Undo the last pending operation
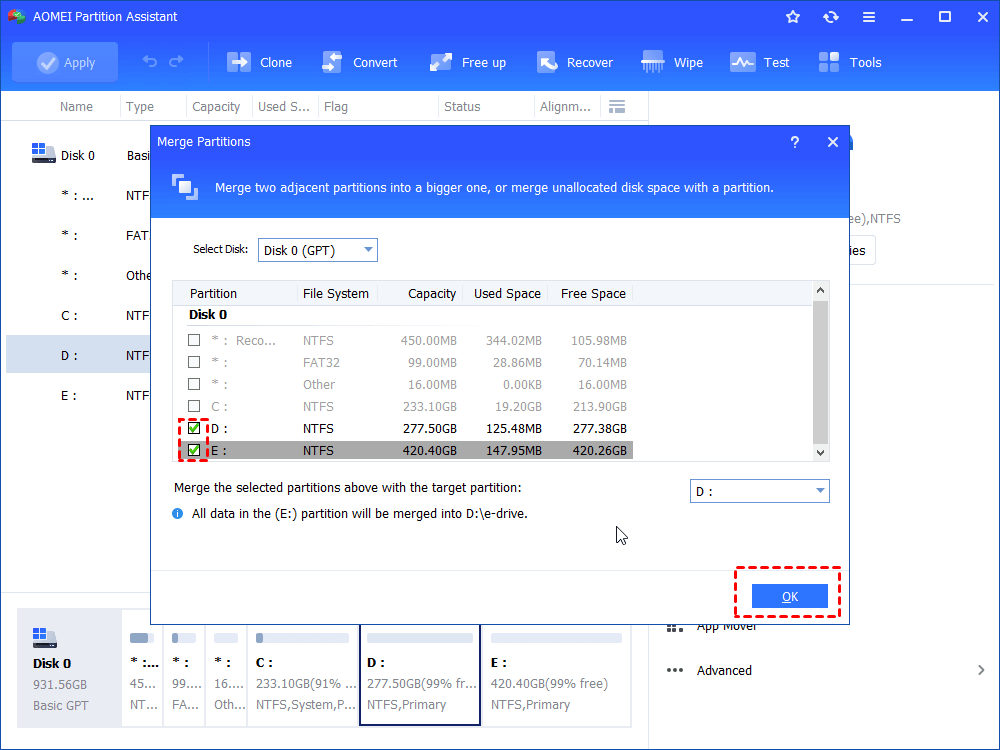Image resolution: width=1000 pixels, height=750 pixels. (150, 62)
